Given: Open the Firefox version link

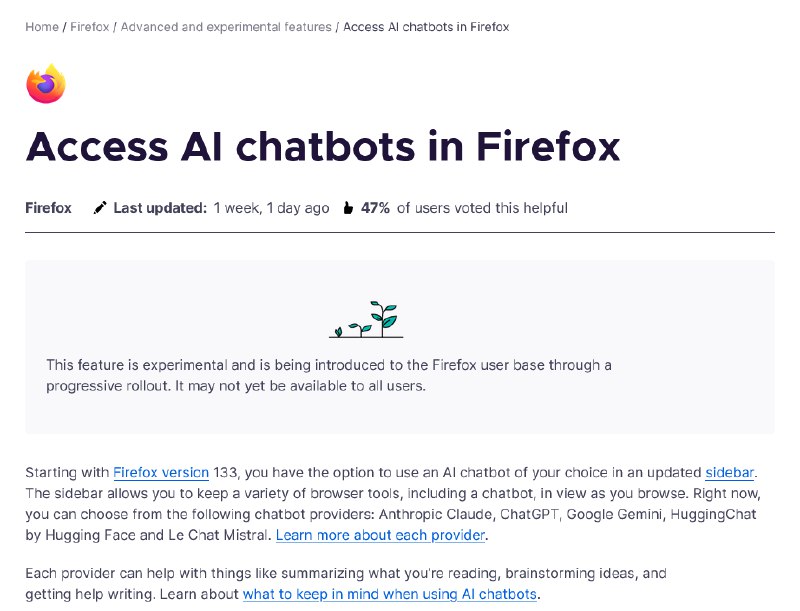Looking at the screenshot, I should coord(160,472).
